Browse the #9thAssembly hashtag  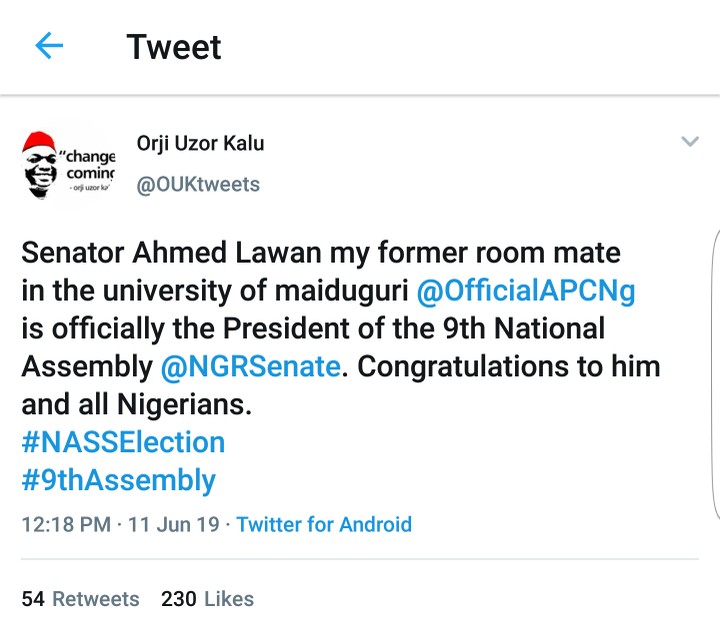[118, 480]
